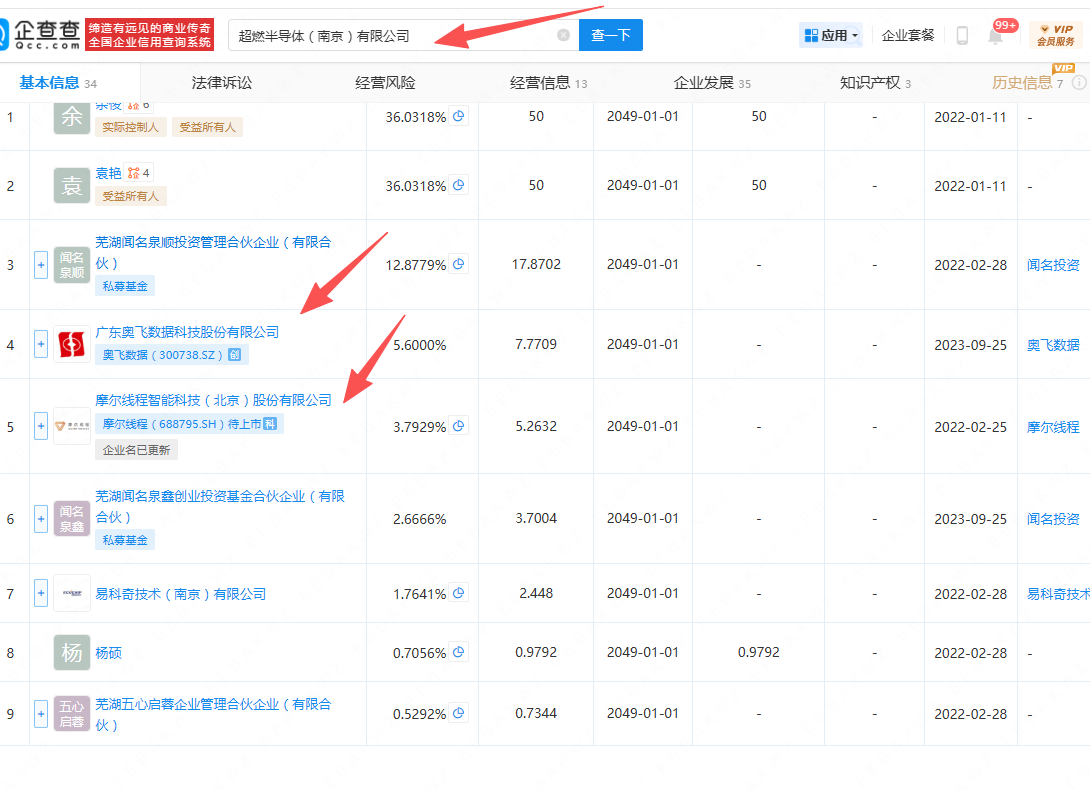Click 受益所有人 tag under 袁艳

(131, 196)
